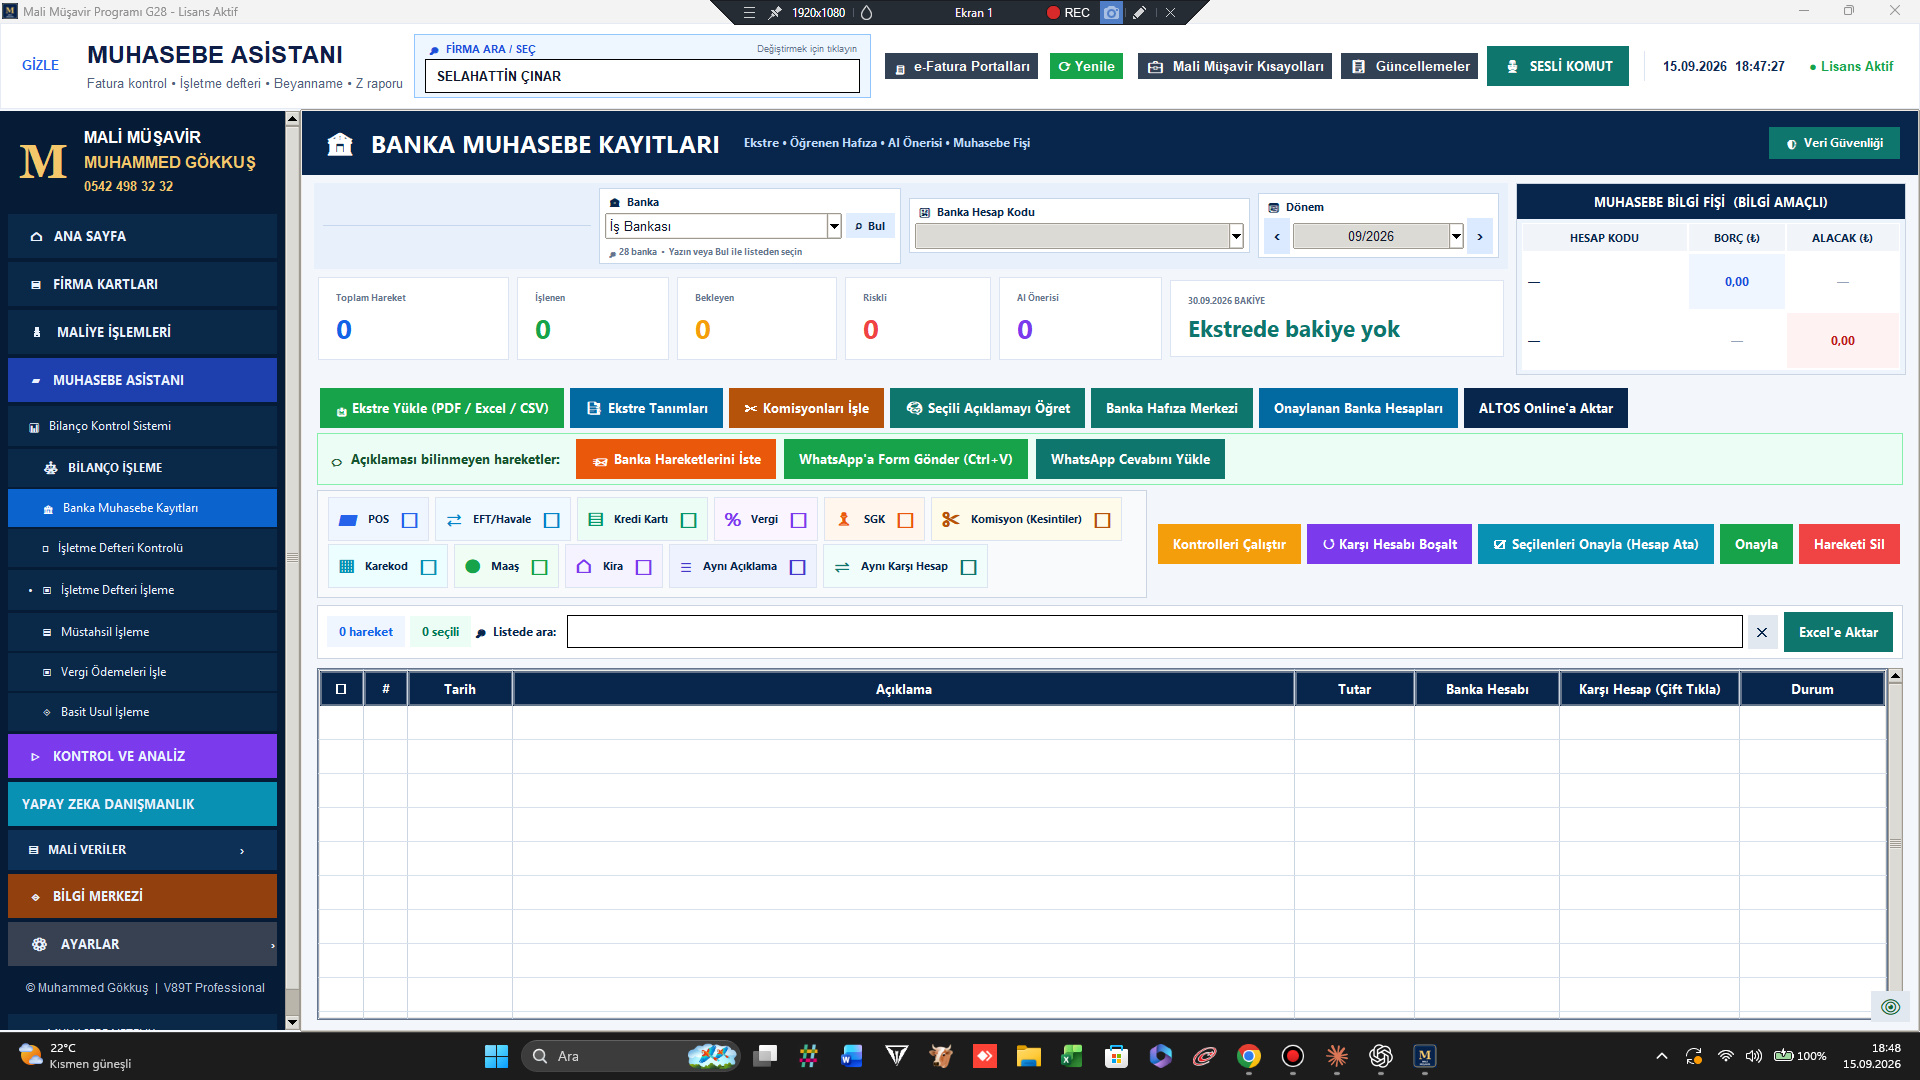Screen dimensions: 1920x1080
Task: Click the pin icon in recorder bar
Action: point(775,13)
